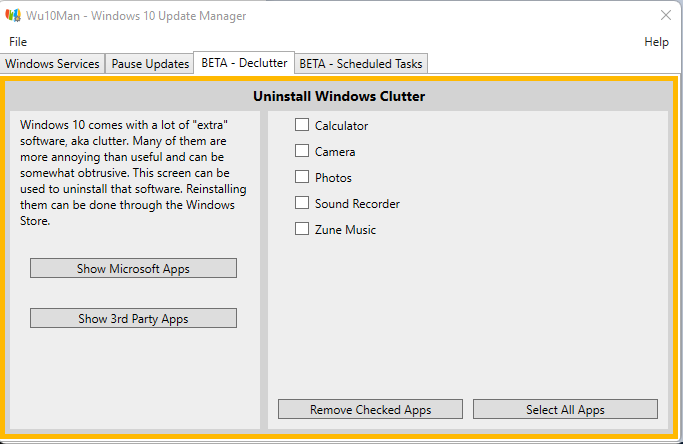Click the Wu10Man app icon in title bar
Viewport: 683px width, 444px height.
click(x=13, y=15)
